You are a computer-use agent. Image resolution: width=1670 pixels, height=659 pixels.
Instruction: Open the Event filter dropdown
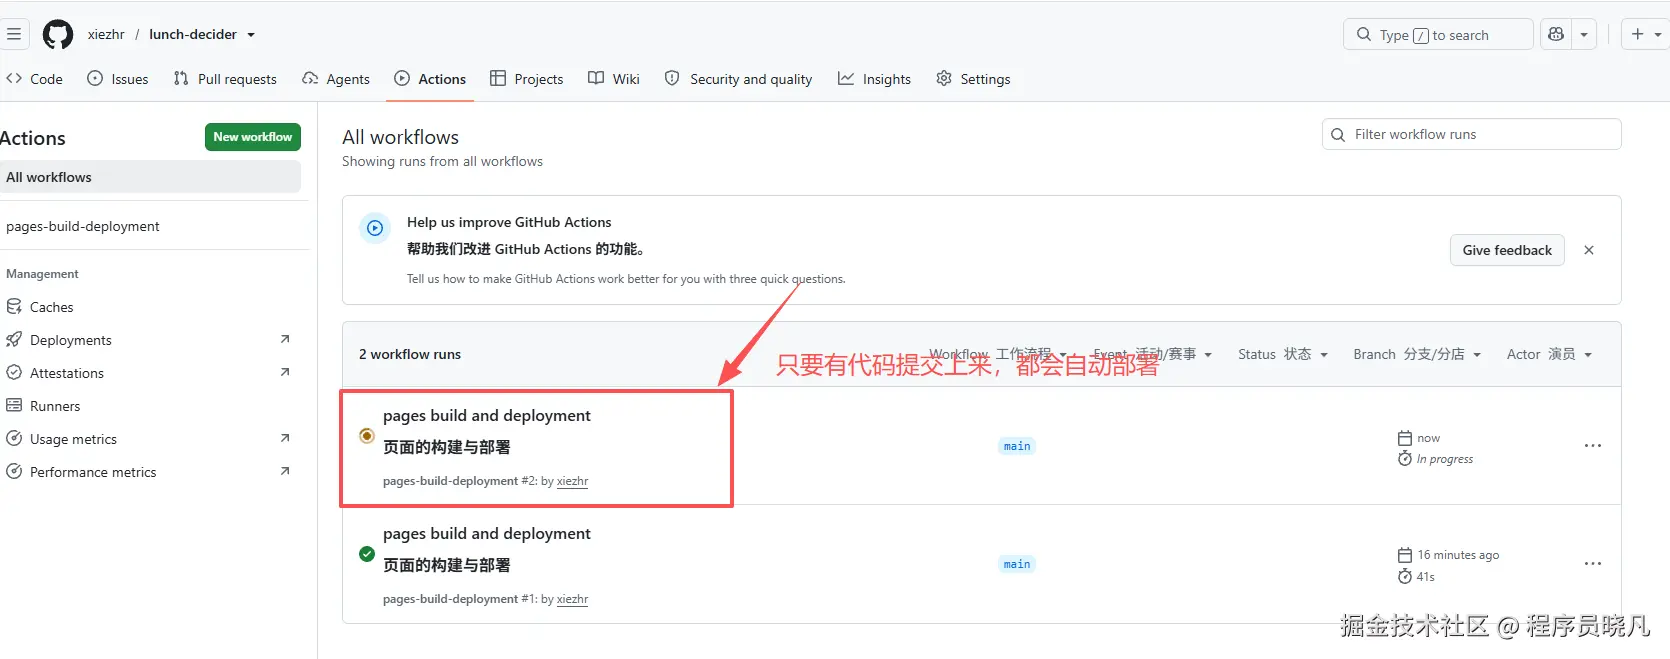coord(1152,354)
